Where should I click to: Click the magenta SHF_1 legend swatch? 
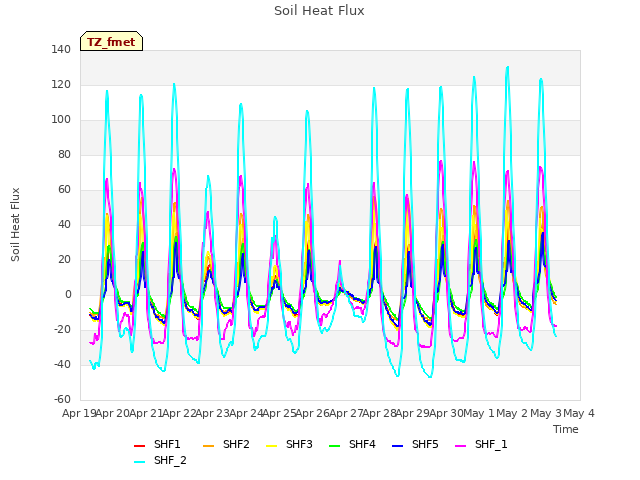pyautogui.click(x=460, y=445)
